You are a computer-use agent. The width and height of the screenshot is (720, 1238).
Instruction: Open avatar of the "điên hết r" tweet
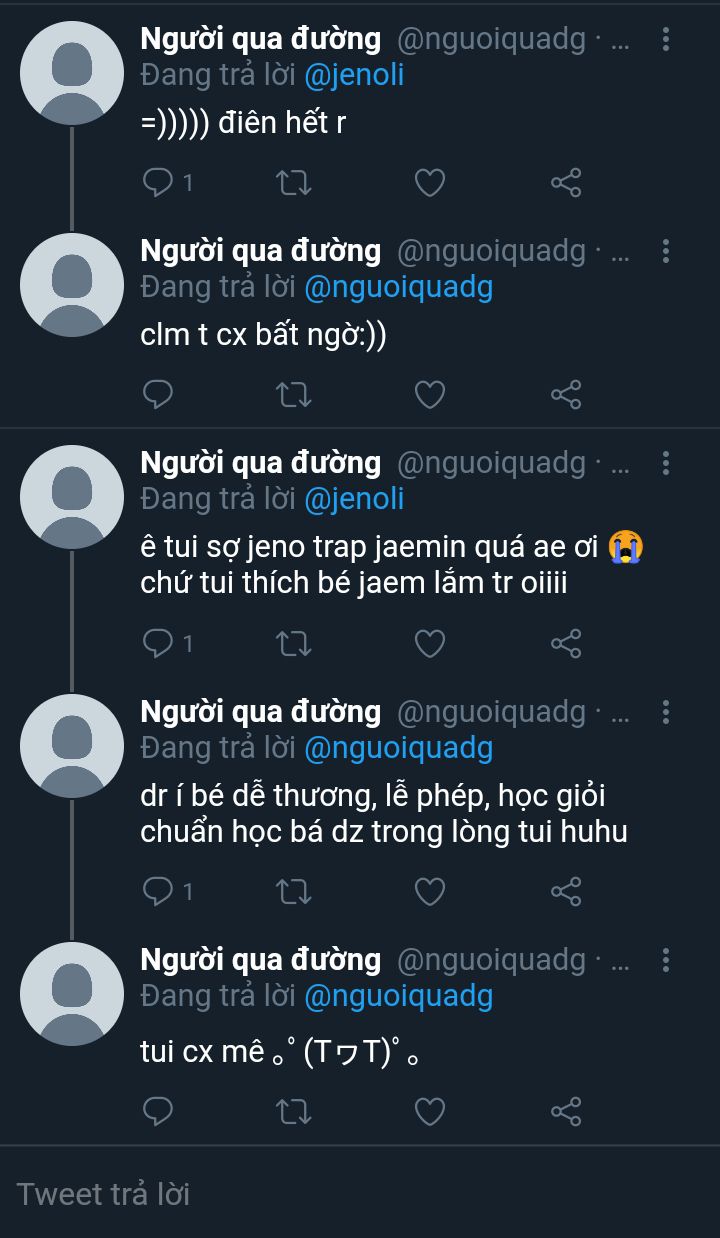pyautogui.click(x=71, y=74)
